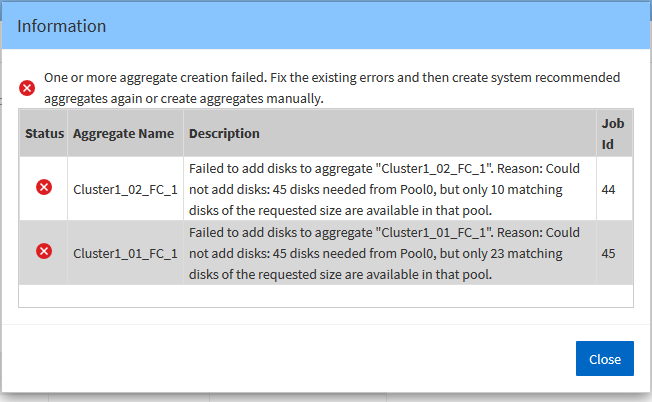This screenshot has height=402, width=652.
Task: Sort by the Aggregate Name column header
Action: pos(123,133)
